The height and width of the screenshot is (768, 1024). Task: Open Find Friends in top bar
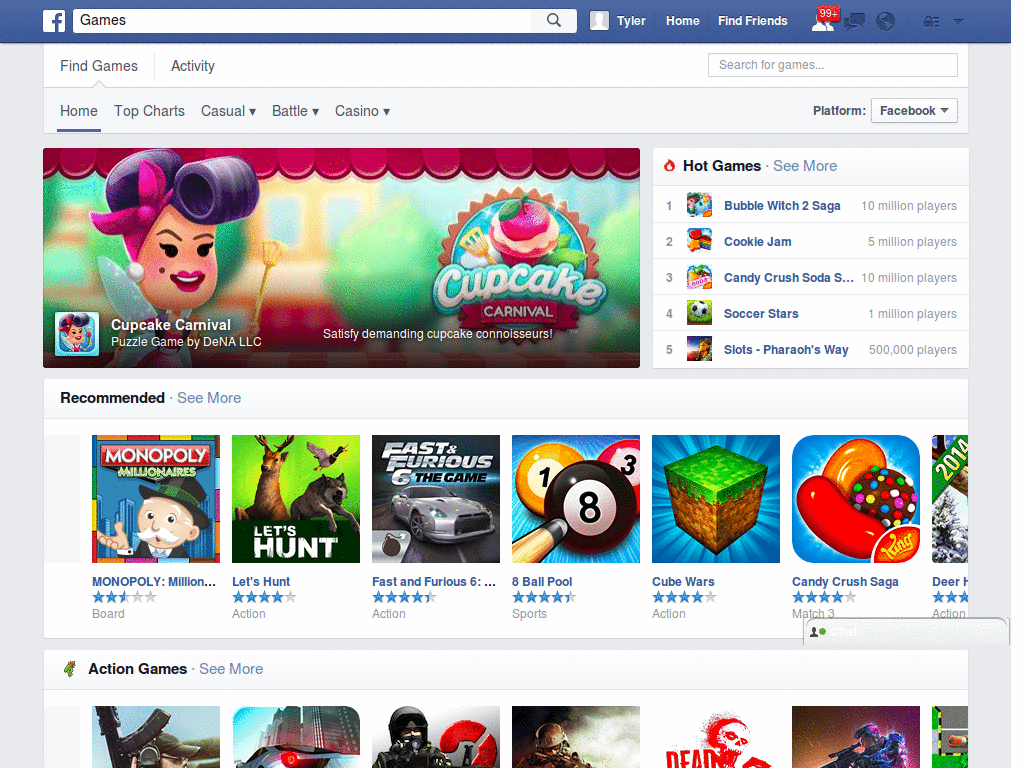click(x=752, y=21)
